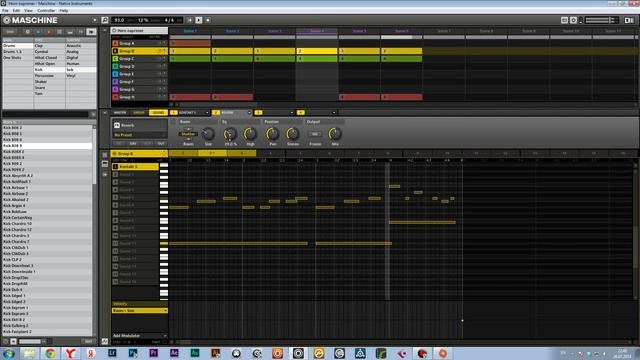Select Group F icon
Screen dimensions: 640x360
pos(115,82)
